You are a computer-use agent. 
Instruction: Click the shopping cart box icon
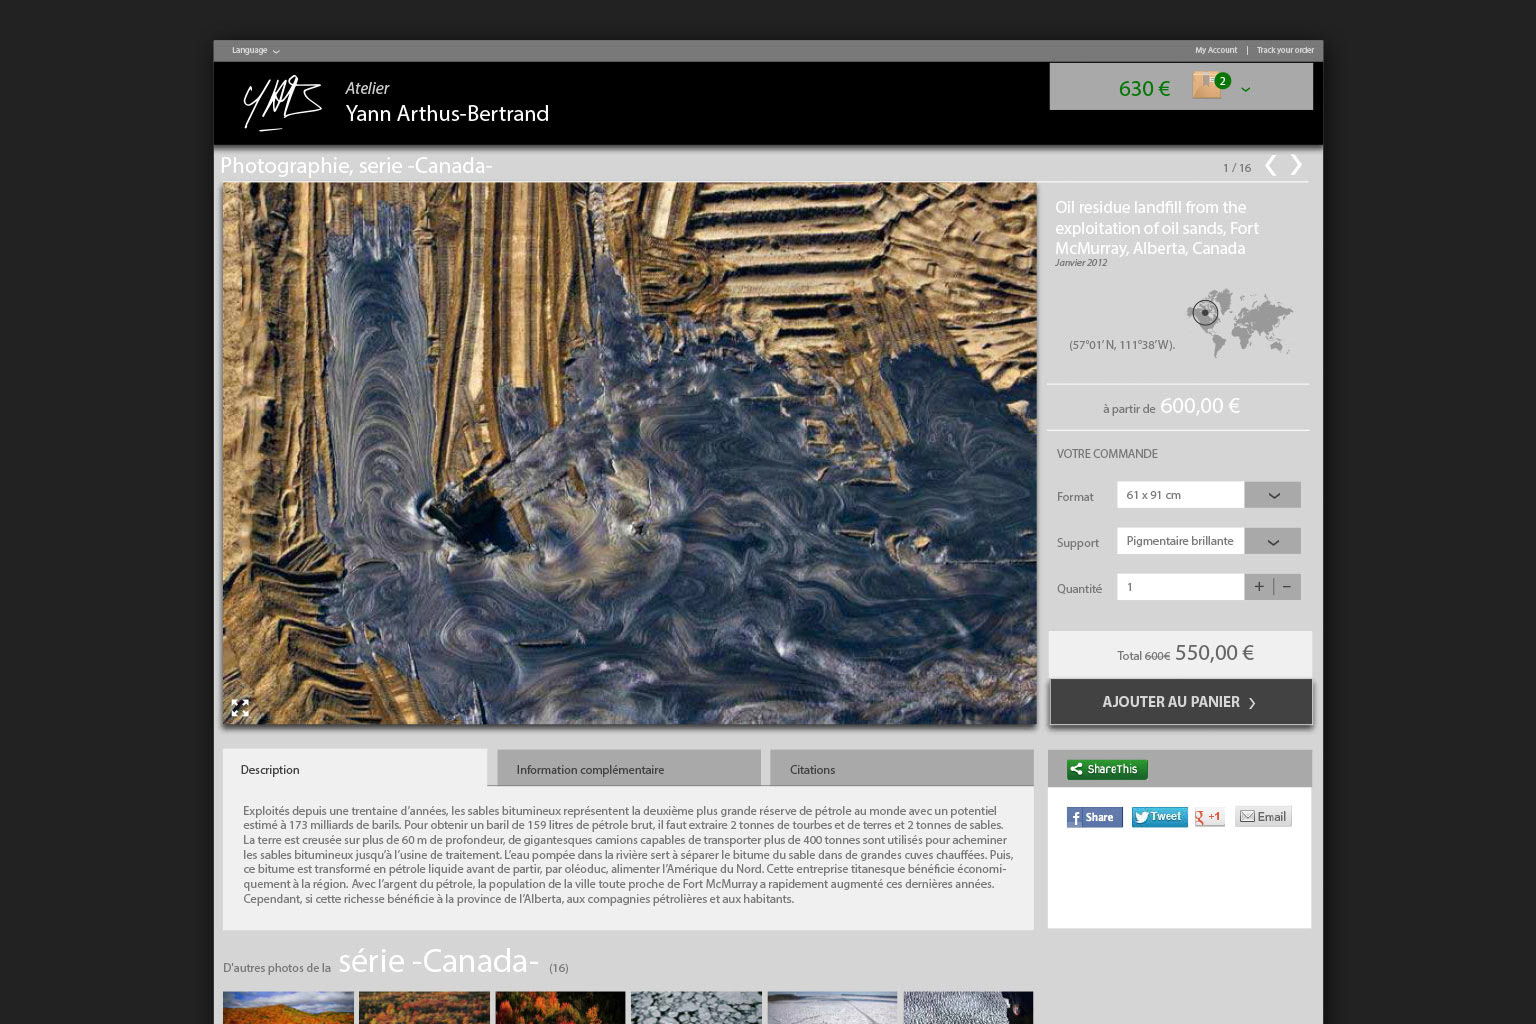pos(1207,86)
